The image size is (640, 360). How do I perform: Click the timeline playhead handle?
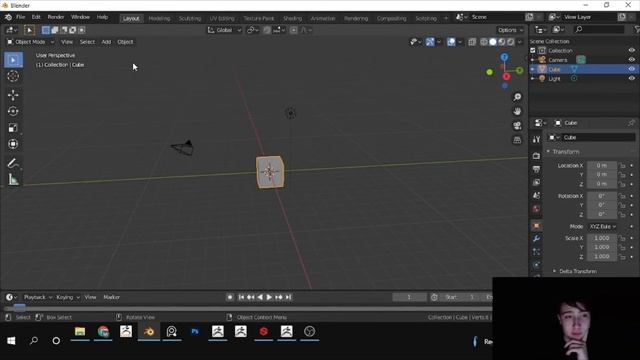(19, 307)
